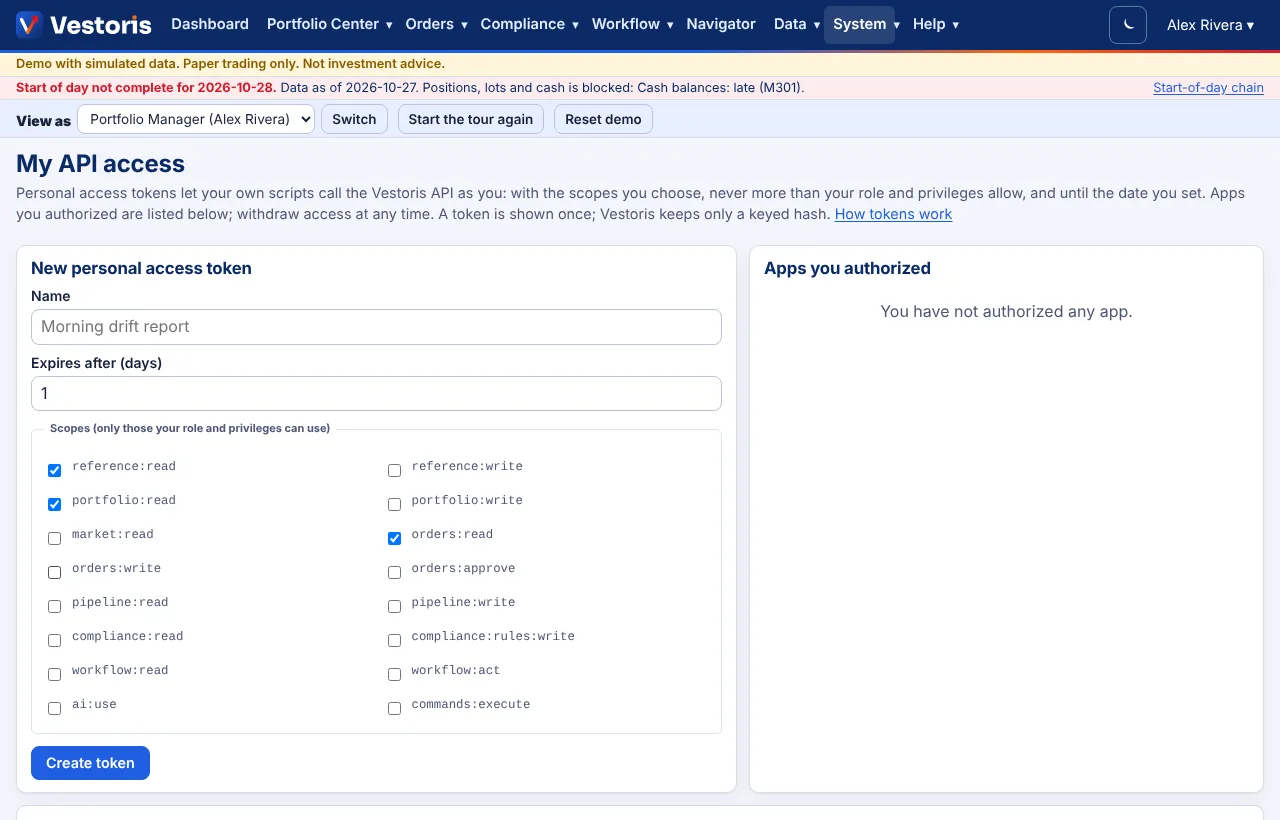The width and height of the screenshot is (1280, 820).
Task: Enable compliance:rules:write scope
Action: click(x=394, y=640)
